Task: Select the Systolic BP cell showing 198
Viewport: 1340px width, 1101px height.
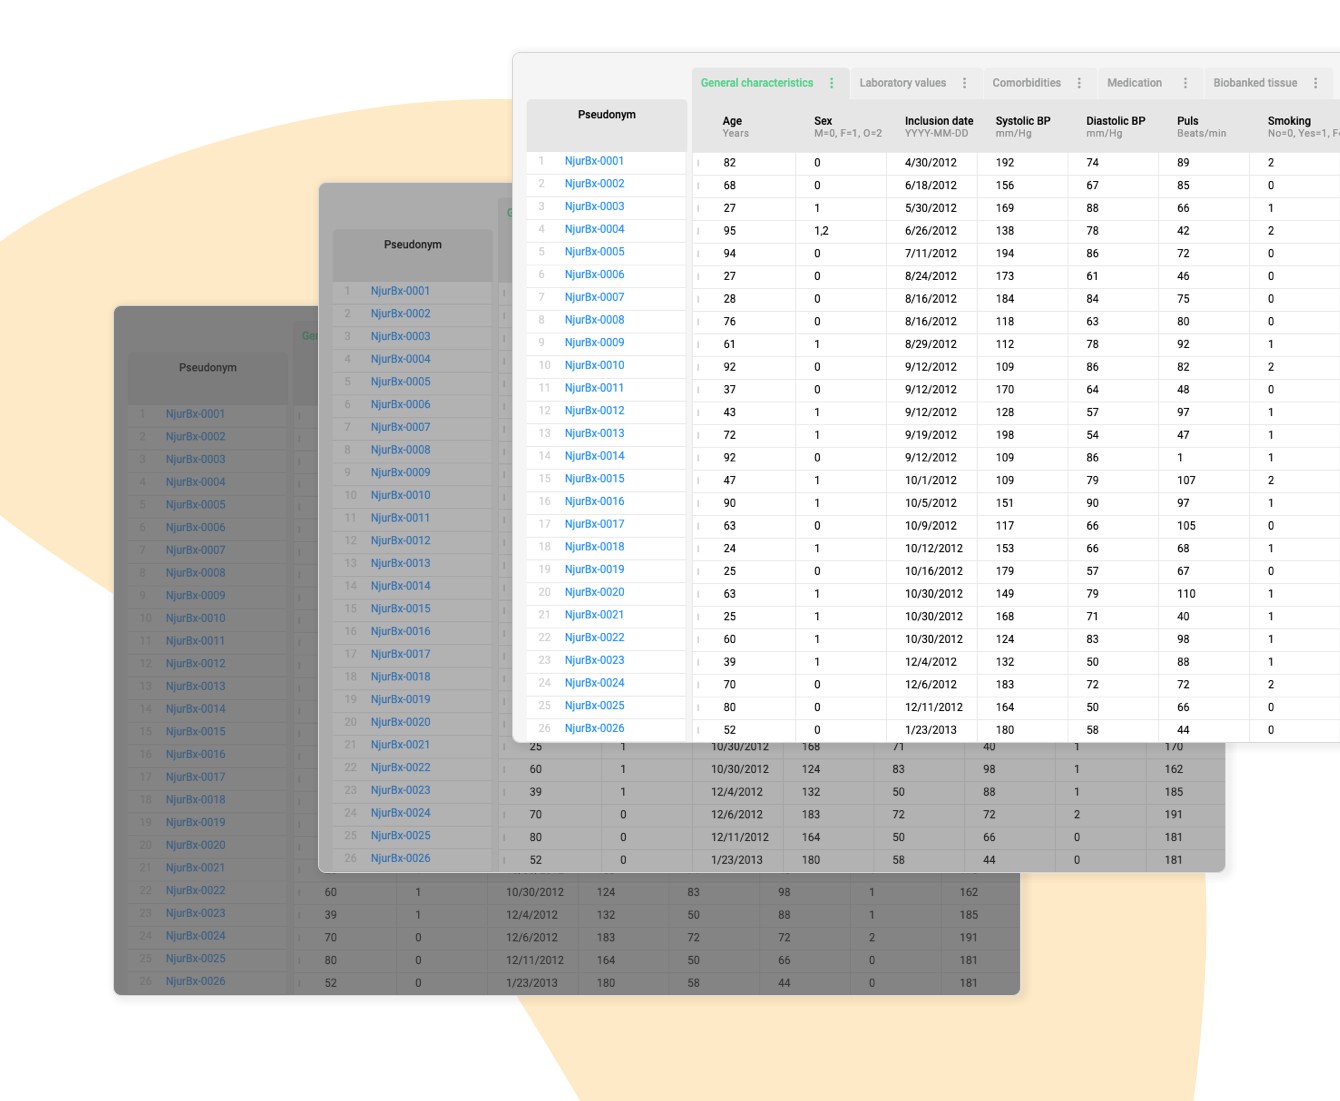Action: [1005, 435]
